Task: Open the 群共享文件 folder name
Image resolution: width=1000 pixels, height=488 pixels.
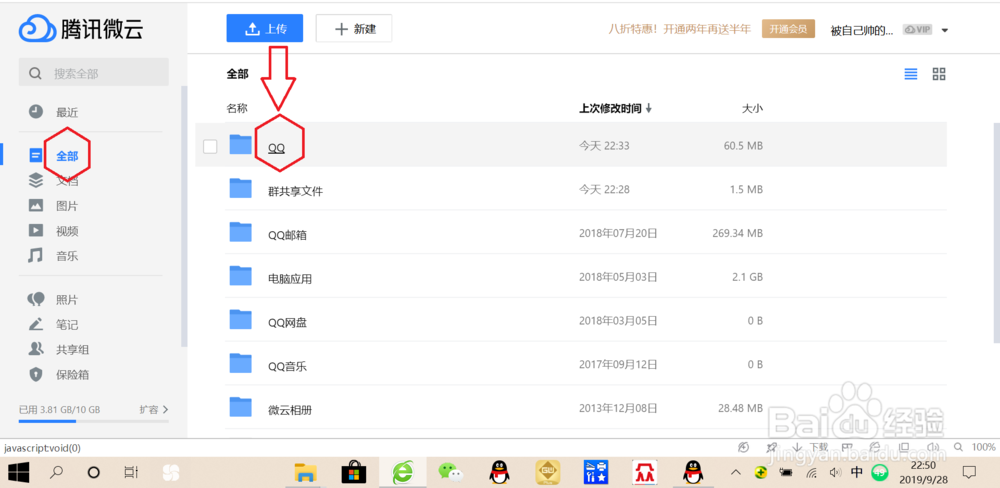Action: (x=295, y=191)
